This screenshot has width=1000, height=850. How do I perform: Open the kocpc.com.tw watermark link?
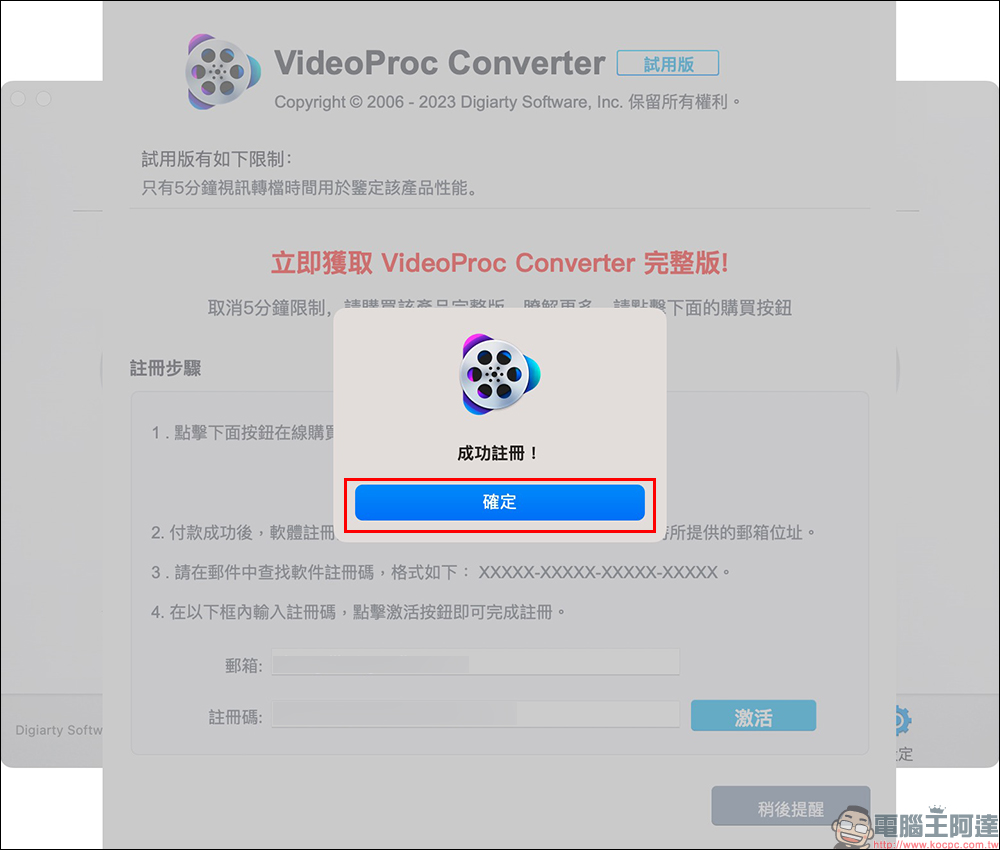[936, 844]
